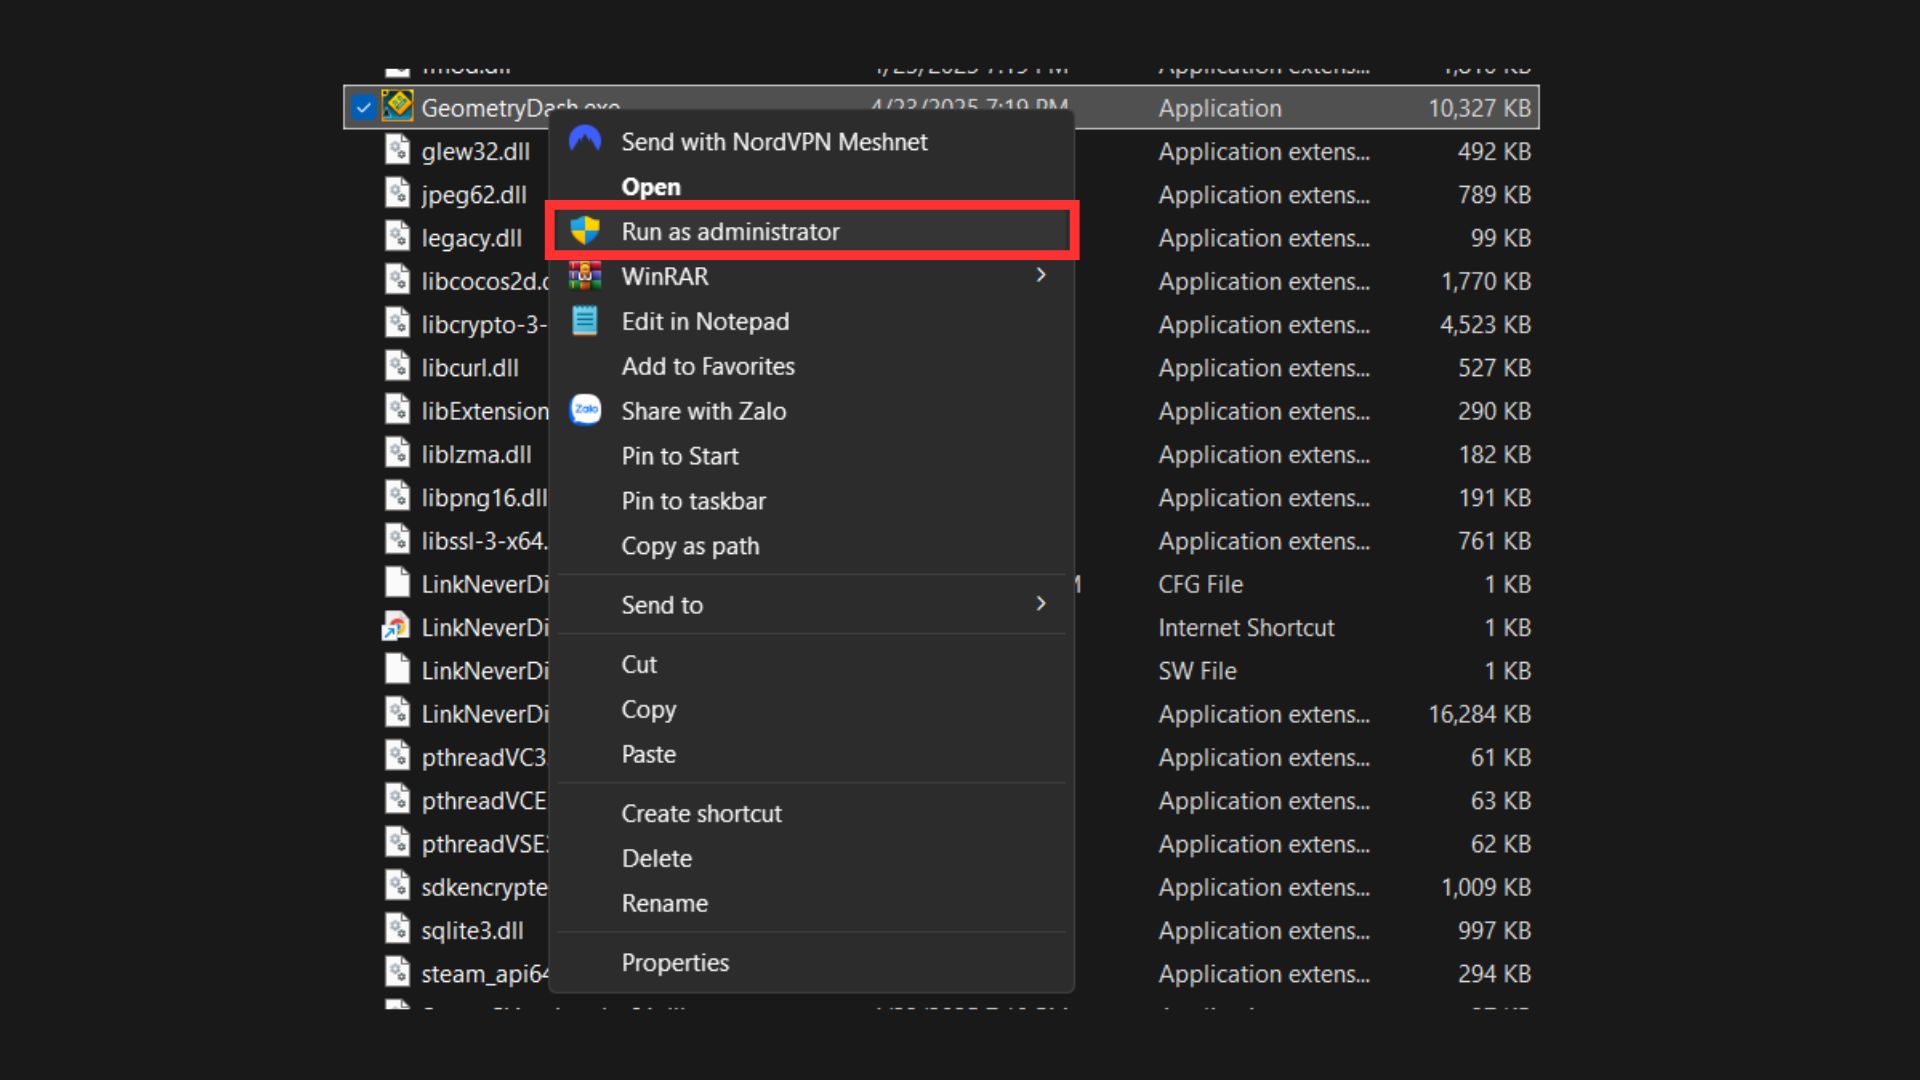Click the legacy.dll file icon
Screen dimensions: 1920x1080
[397, 237]
